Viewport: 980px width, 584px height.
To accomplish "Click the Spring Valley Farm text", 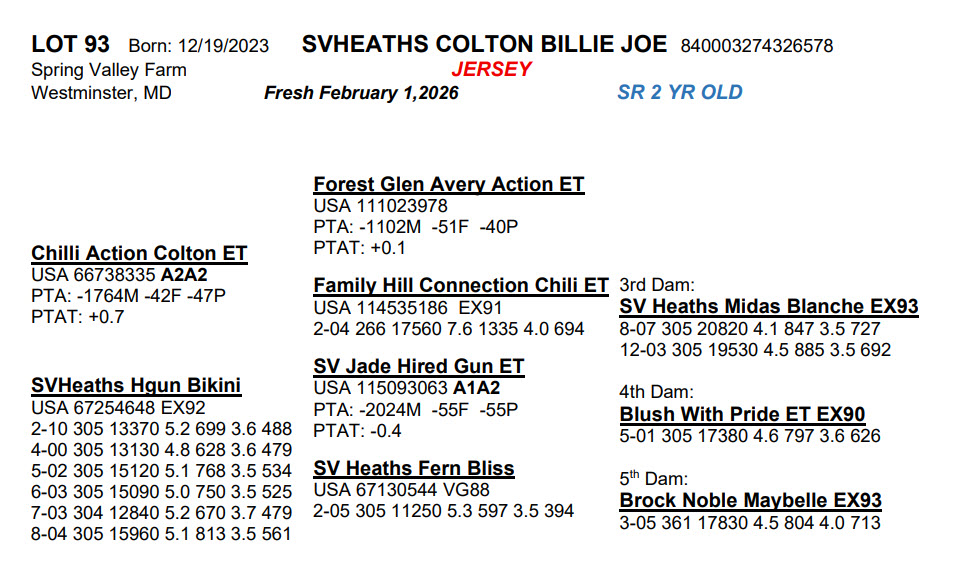I will (109, 70).
